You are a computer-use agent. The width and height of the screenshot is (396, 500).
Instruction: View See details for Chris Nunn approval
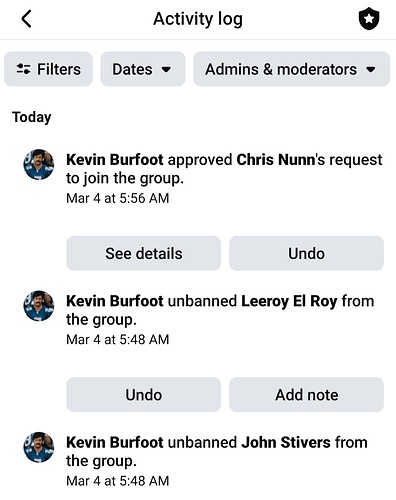pyautogui.click(x=143, y=253)
